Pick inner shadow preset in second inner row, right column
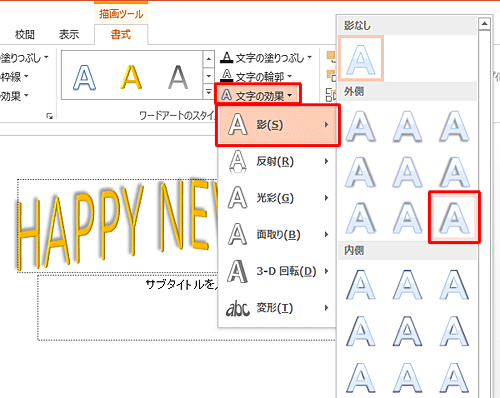The width and height of the screenshot is (500, 398). (454, 331)
